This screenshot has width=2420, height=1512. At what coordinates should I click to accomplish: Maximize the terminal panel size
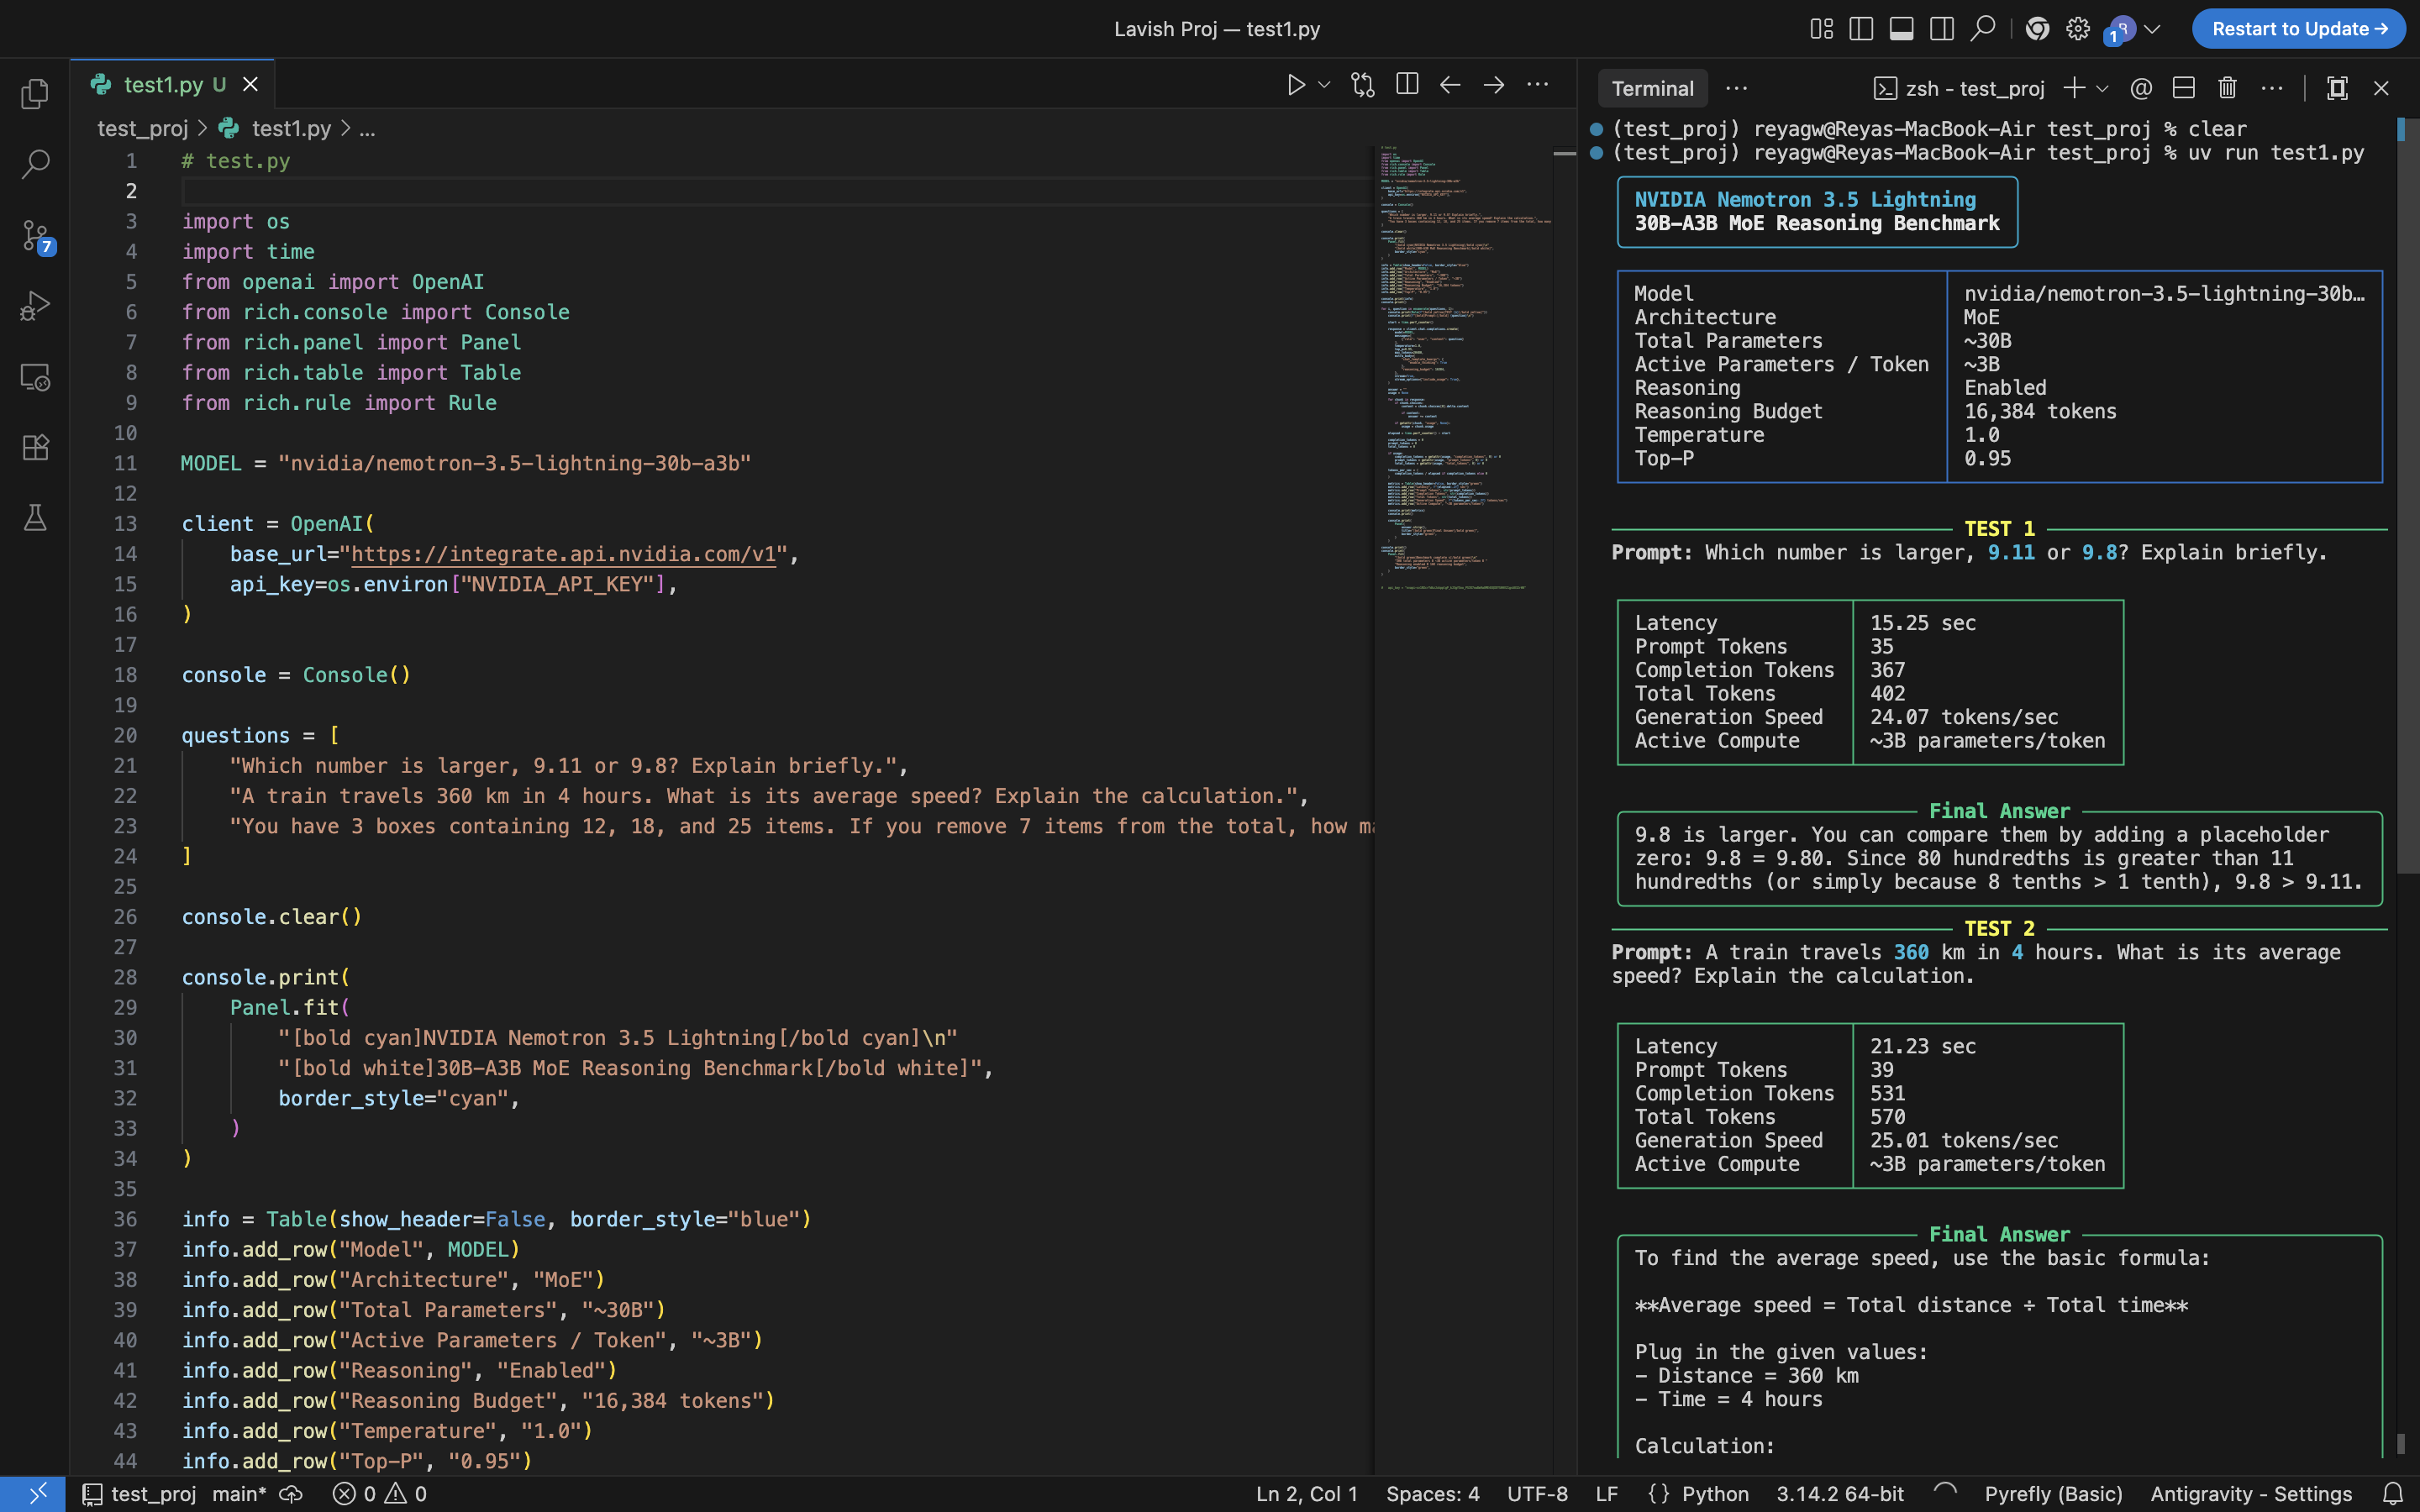coord(2337,88)
